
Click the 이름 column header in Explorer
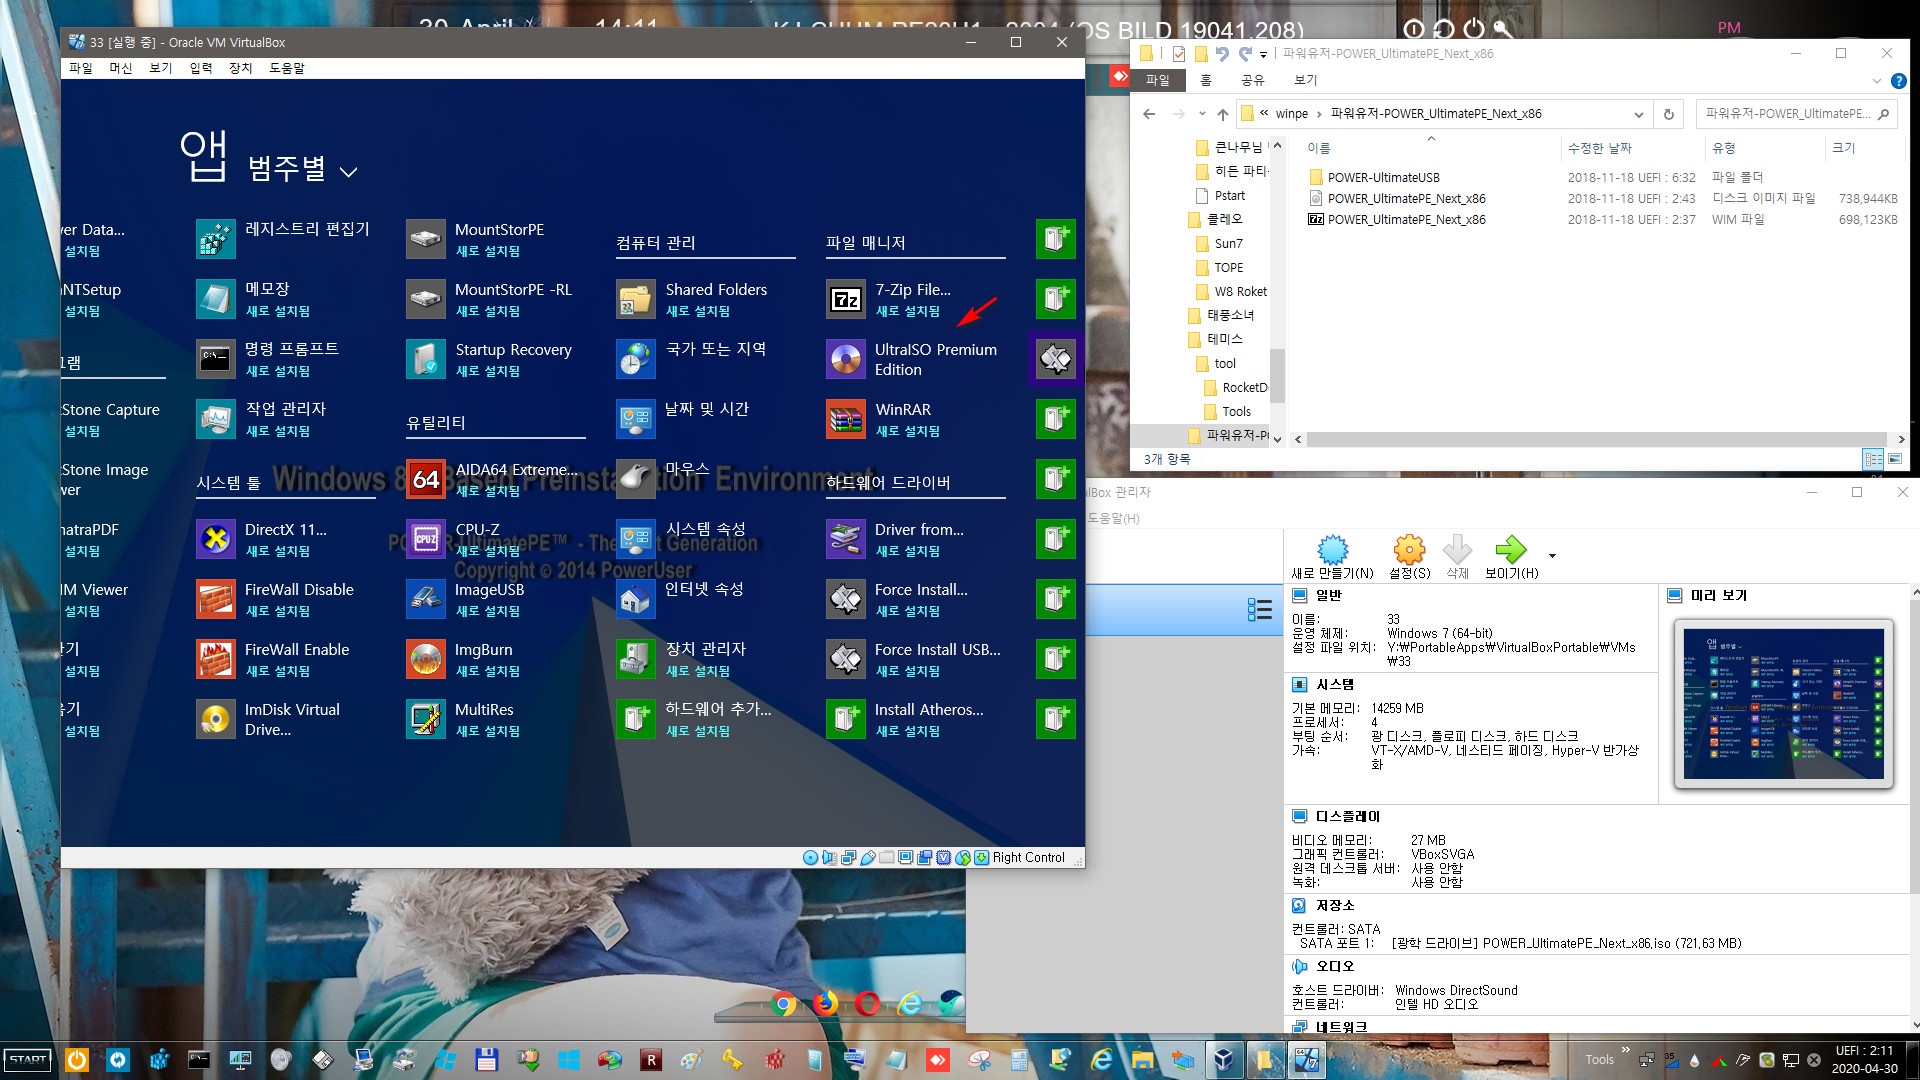pyautogui.click(x=1318, y=148)
